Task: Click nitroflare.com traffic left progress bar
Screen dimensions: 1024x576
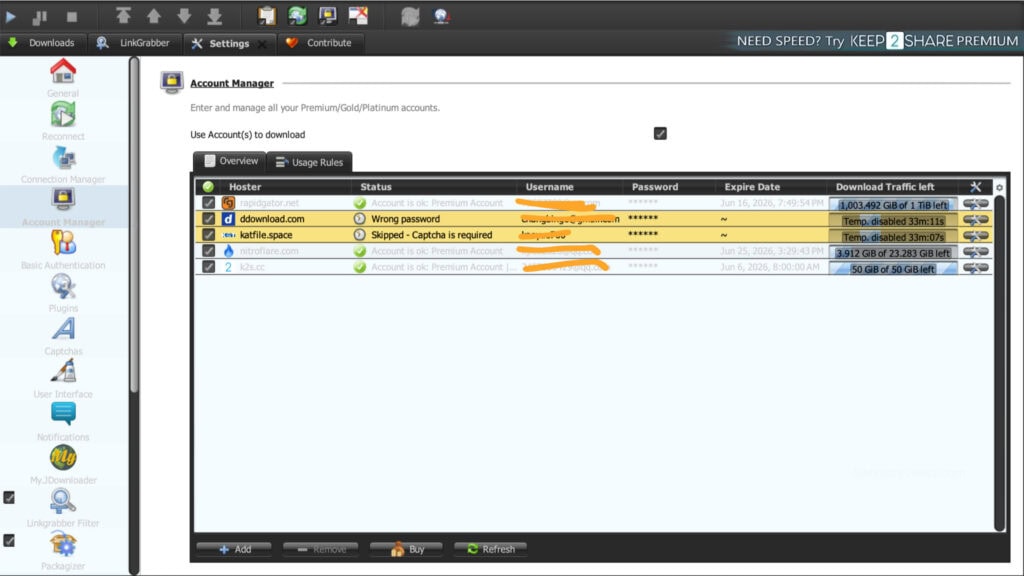Action: click(x=893, y=253)
